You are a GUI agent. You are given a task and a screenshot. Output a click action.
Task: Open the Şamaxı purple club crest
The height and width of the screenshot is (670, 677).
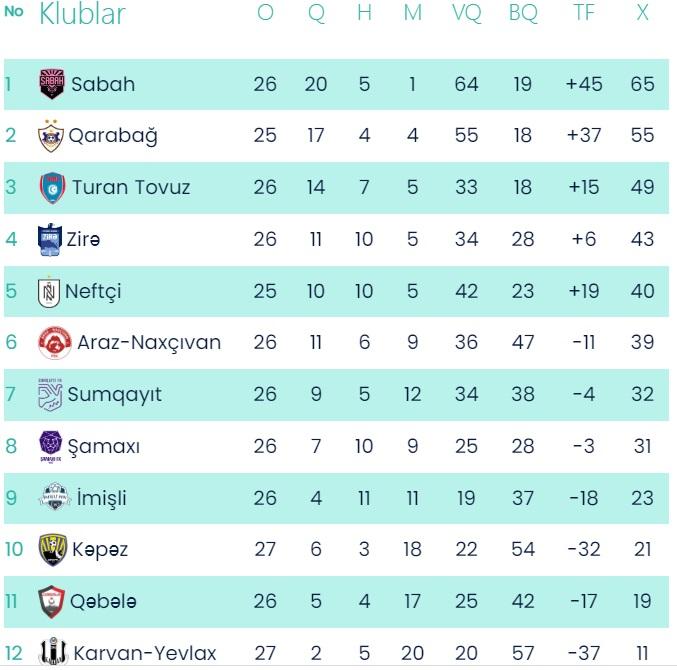[x=50, y=446]
